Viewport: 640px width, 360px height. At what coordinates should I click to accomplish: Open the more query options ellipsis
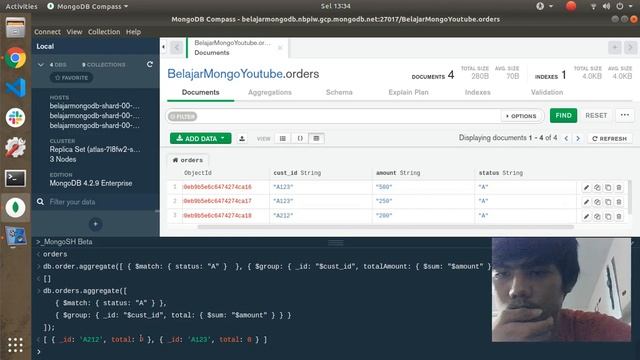pyautogui.click(x=625, y=115)
